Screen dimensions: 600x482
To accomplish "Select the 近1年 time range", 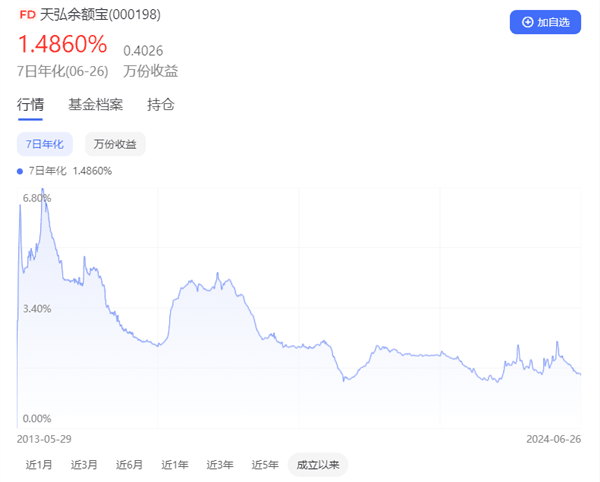I will (174, 465).
